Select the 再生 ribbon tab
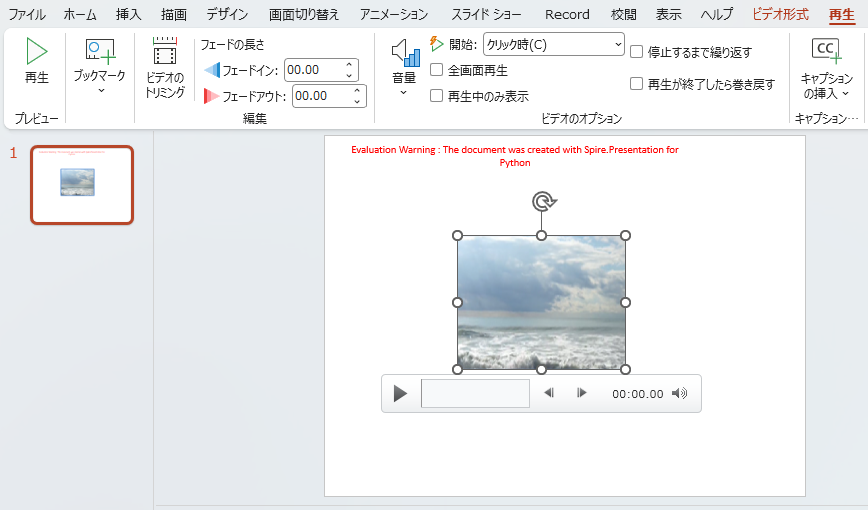Screen dimensions: 868x510 (x=841, y=14)
